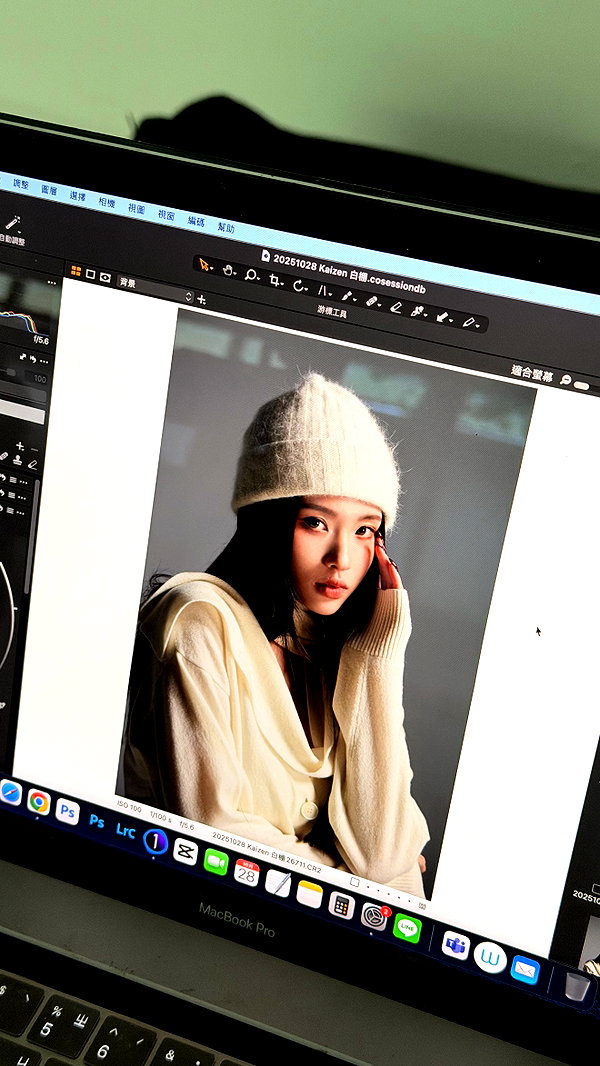This screenshot has height=1066, width=600.
Task: Select the Pan hand cursor tool
Action: coord(228,270)
